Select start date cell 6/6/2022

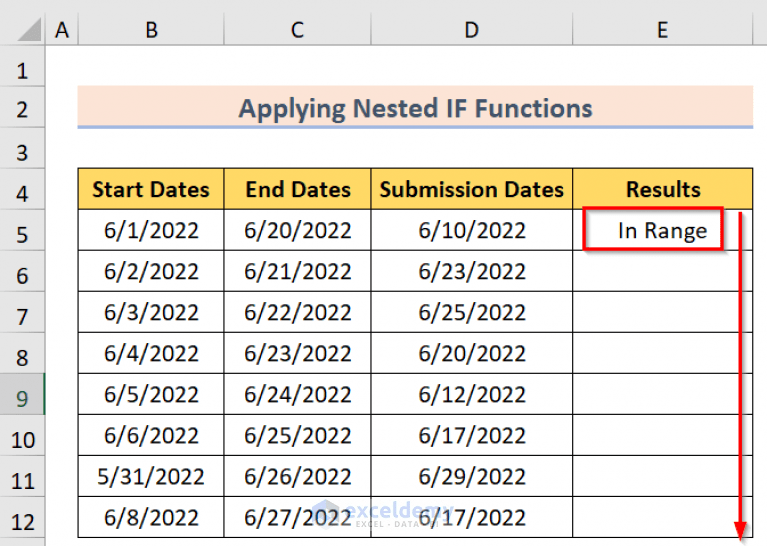coord(151,436)
